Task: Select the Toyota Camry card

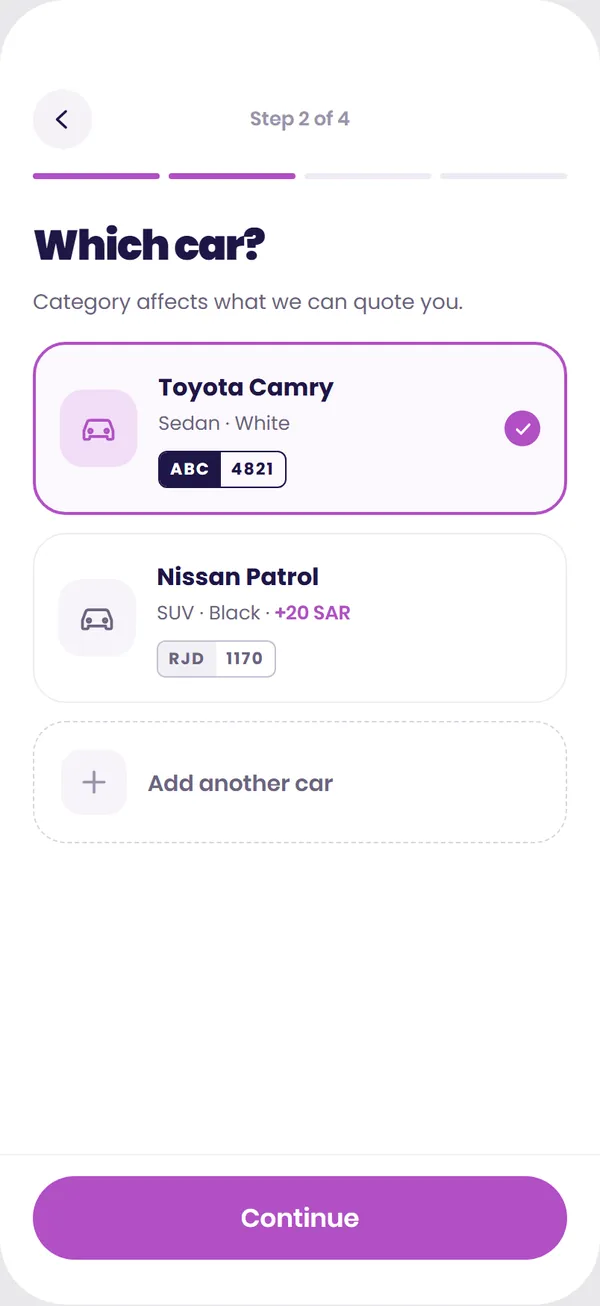Action: 300,429
